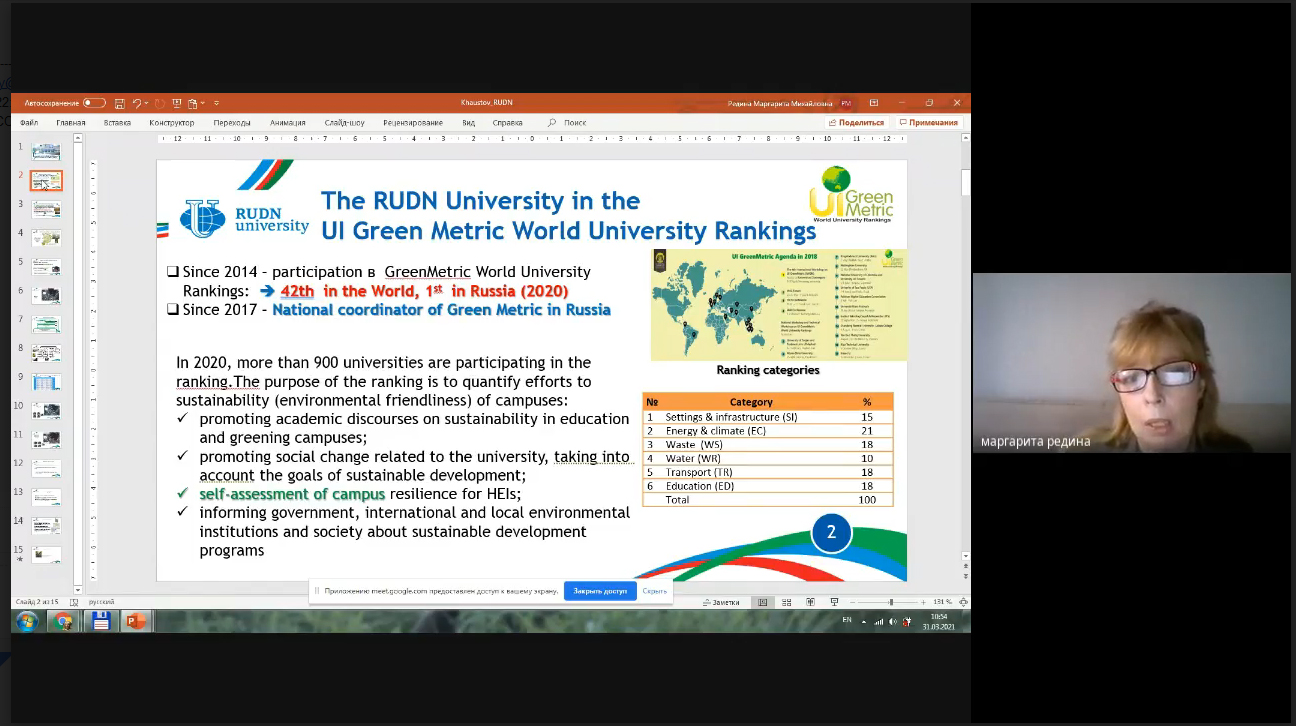Click the floppy disk app on taskbar
Viewport: 1296px width, 726px height.
tap(100, 621)
